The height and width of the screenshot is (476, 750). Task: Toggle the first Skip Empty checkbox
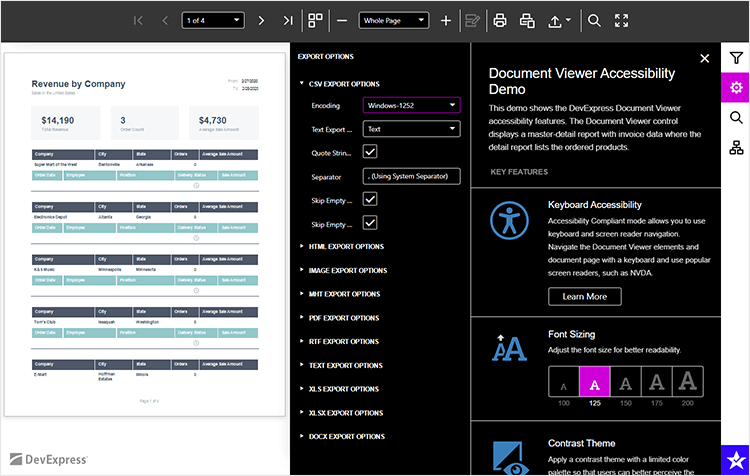(x=370, y=199)
